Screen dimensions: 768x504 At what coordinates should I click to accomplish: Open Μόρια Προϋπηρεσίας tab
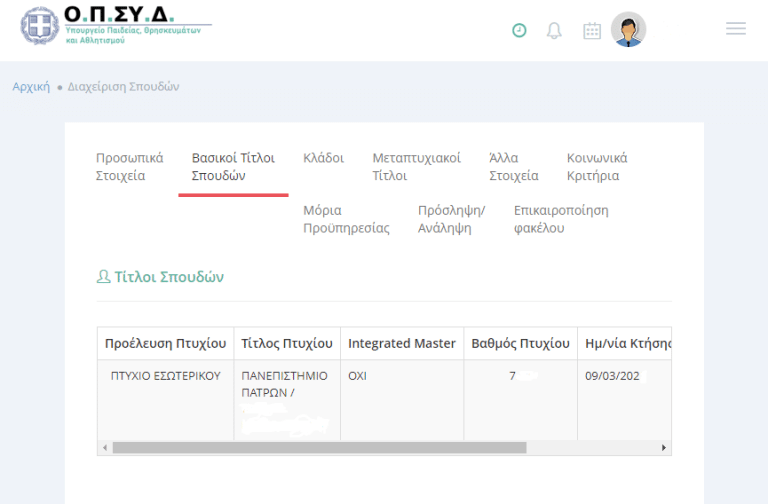[x=346, y=219]
